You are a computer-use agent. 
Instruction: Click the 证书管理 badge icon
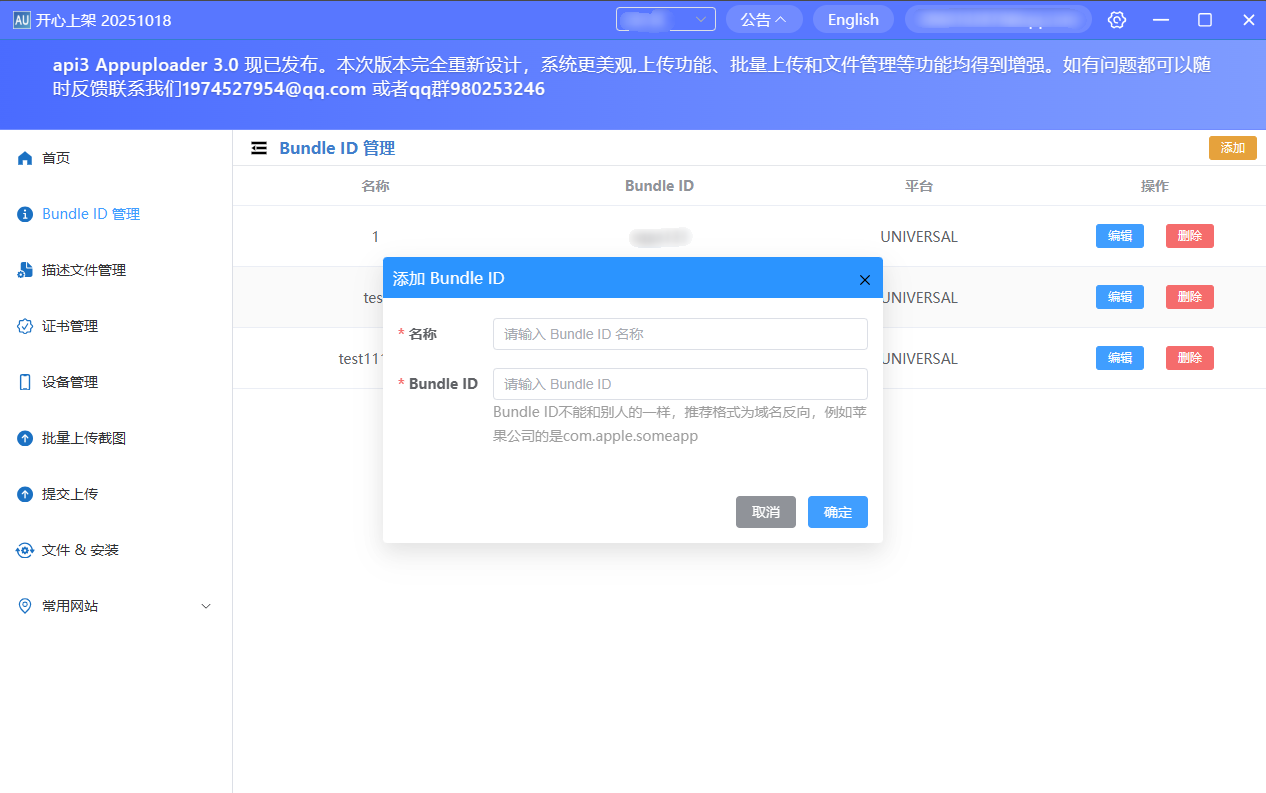coord(25,326)
